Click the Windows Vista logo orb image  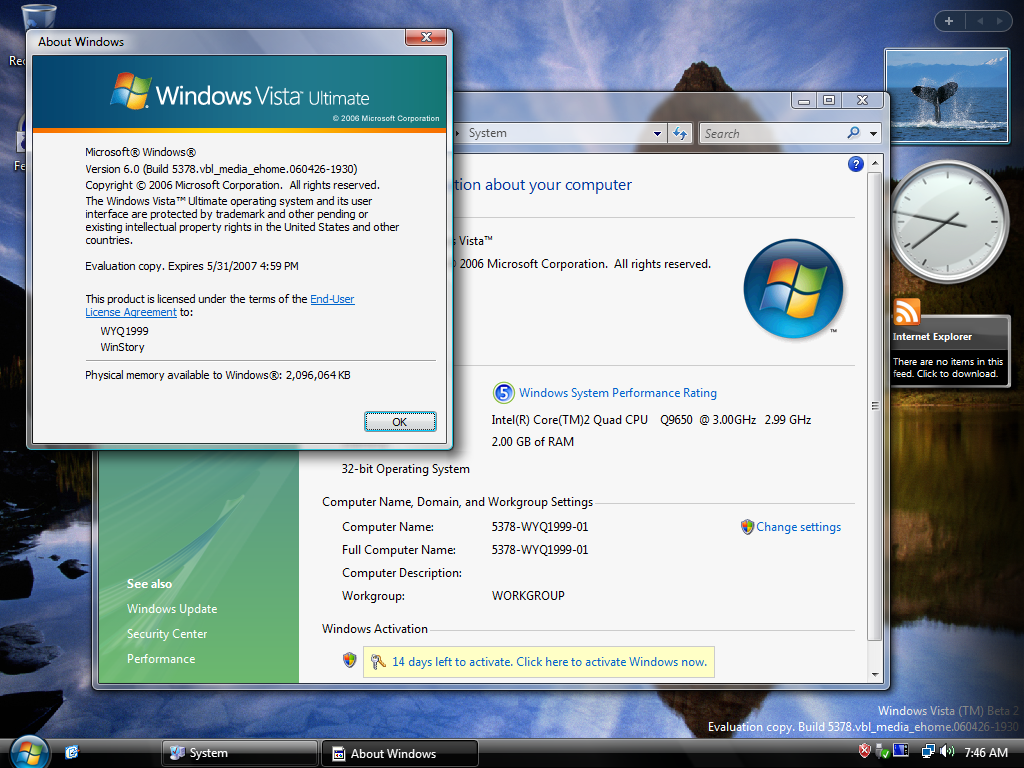793,288
